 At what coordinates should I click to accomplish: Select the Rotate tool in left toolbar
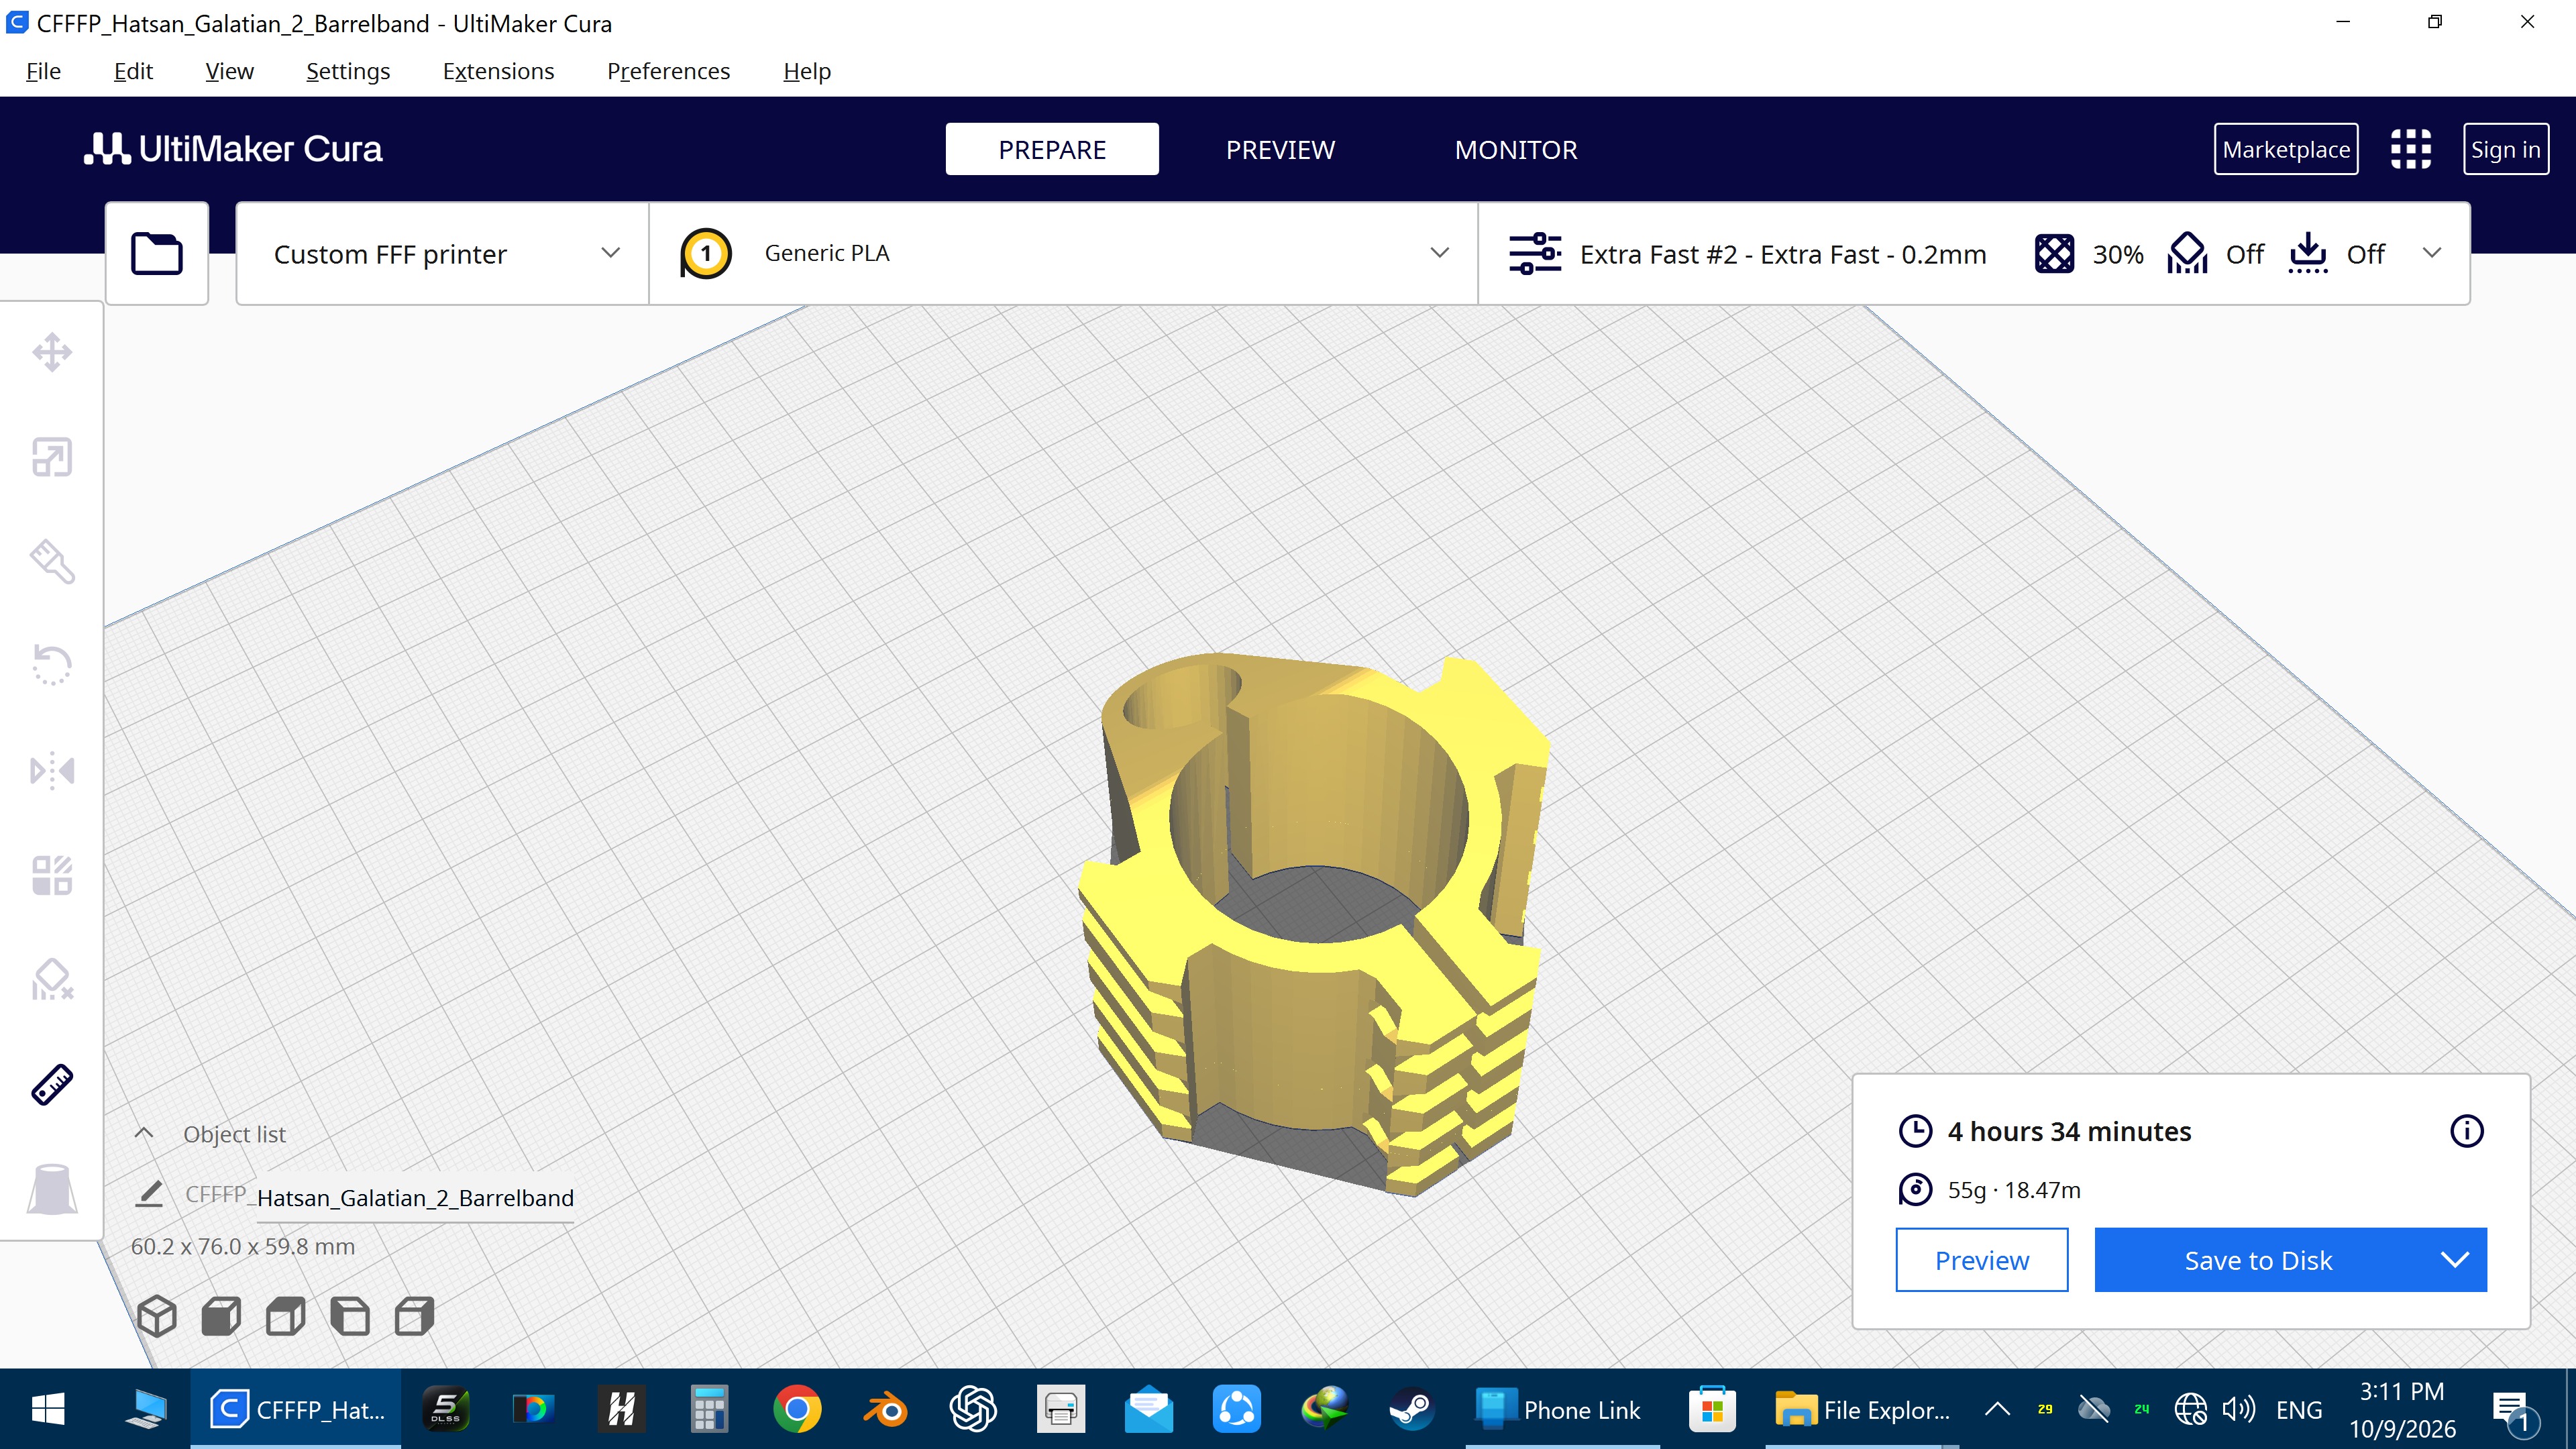52,666
